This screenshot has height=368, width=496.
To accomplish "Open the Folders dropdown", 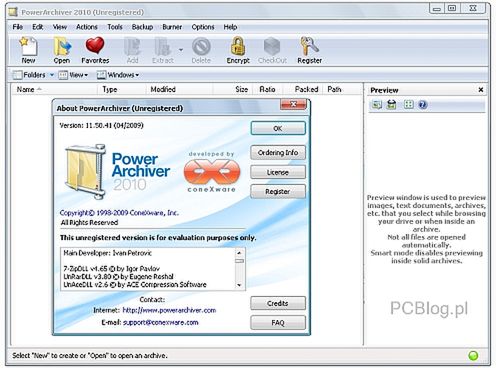I will (x=33, y=75).
